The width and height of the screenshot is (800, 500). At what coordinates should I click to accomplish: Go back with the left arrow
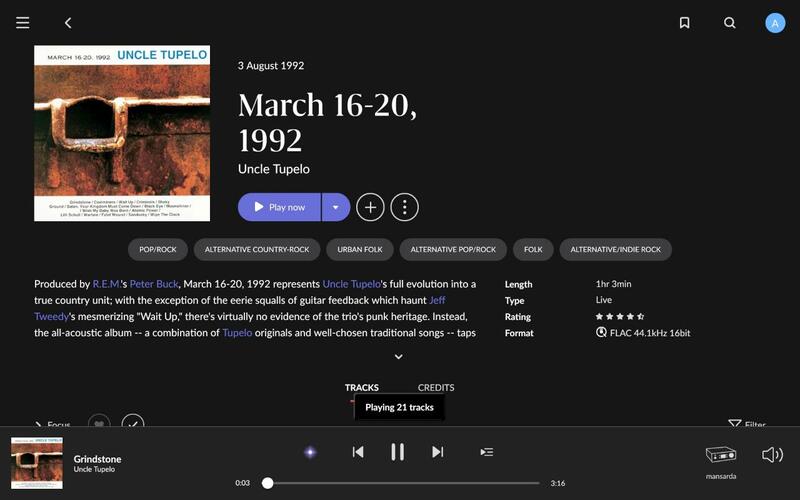[68, 22]
